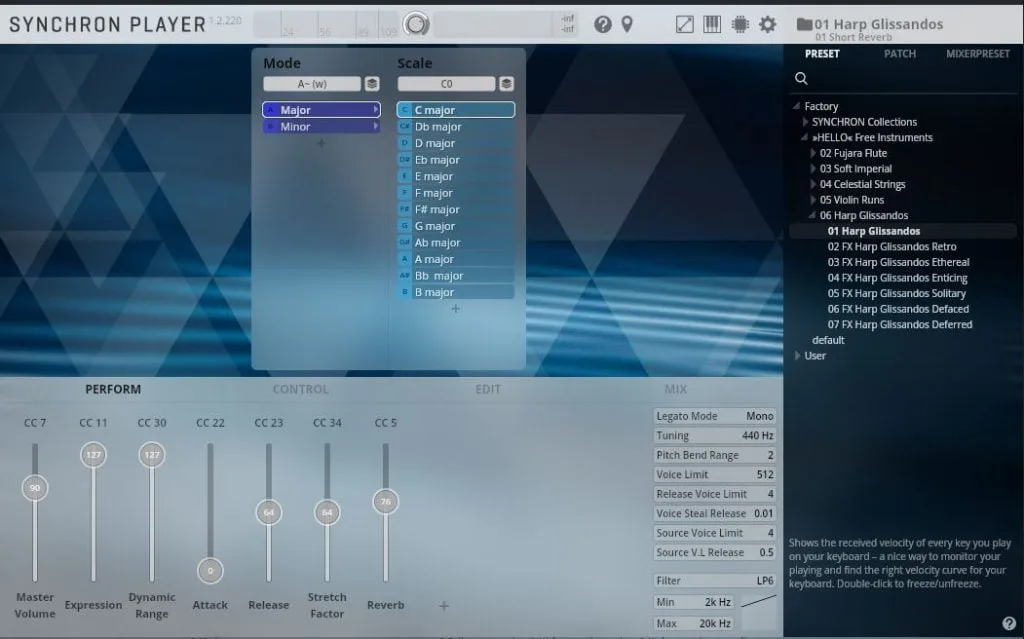Adjust the Reverb slider
The image size is (1024, 639).
coord(385,504)
